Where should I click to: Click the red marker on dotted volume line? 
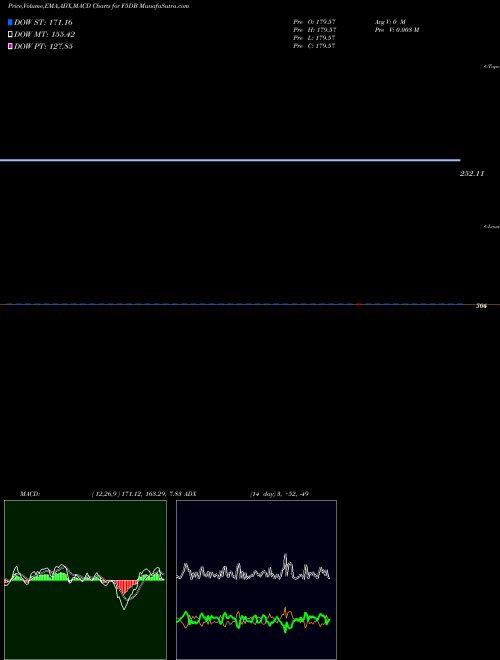coord(359,304)
